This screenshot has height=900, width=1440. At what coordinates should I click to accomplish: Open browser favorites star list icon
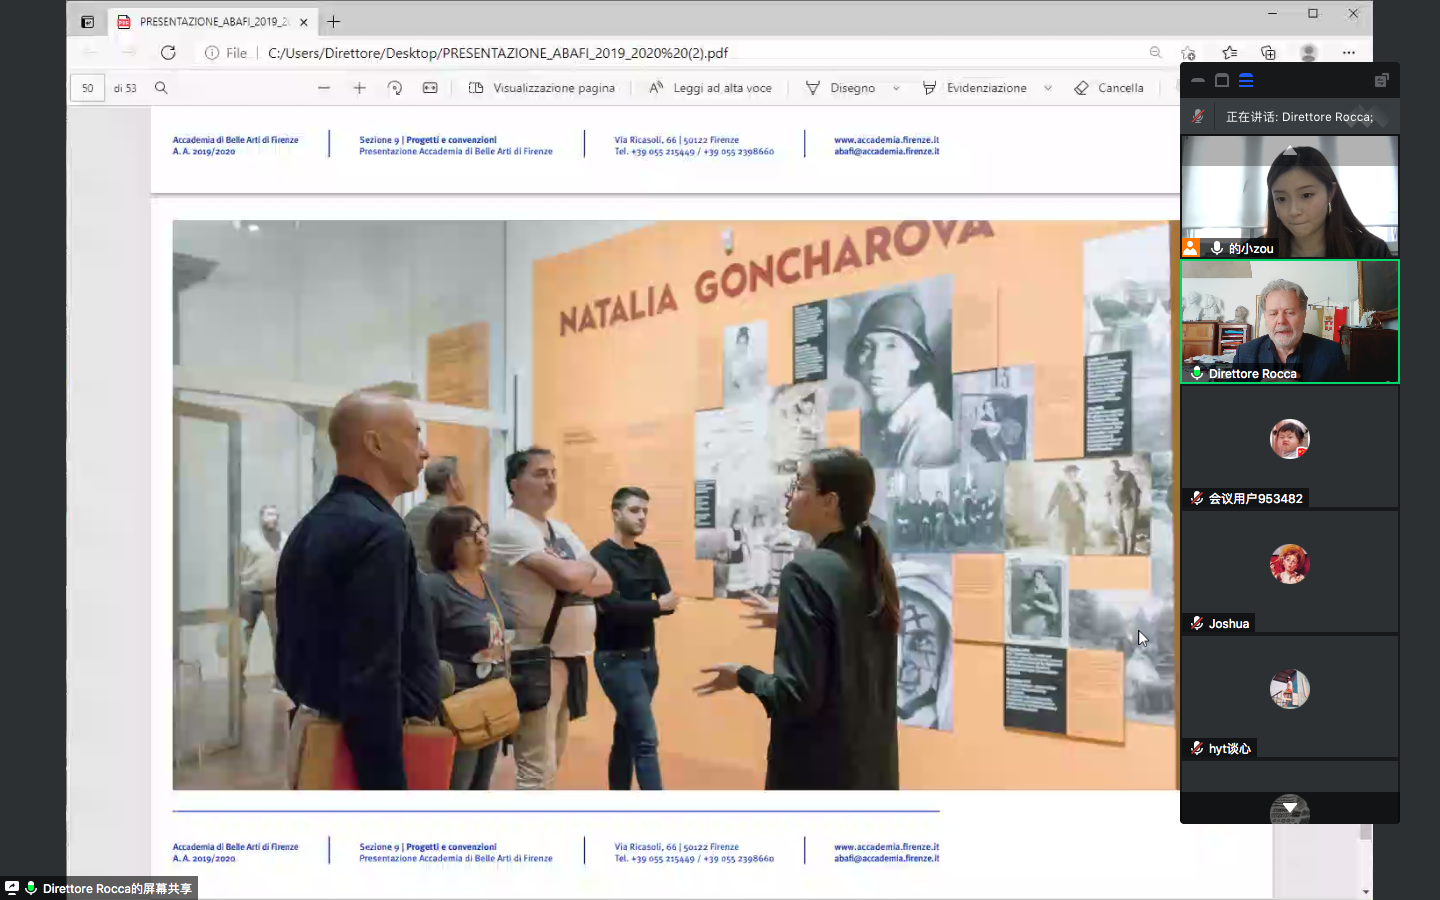click(1229, 53)
